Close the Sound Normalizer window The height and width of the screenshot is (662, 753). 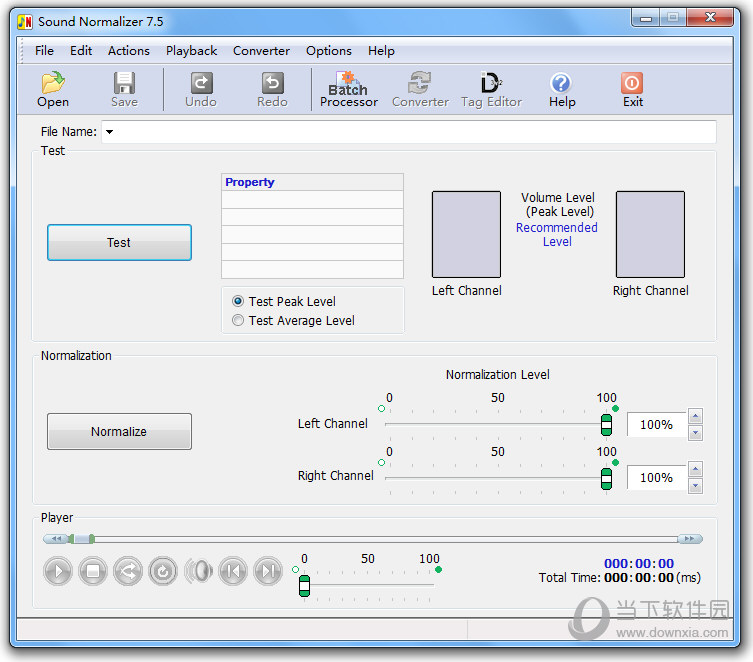pos(710,18)
